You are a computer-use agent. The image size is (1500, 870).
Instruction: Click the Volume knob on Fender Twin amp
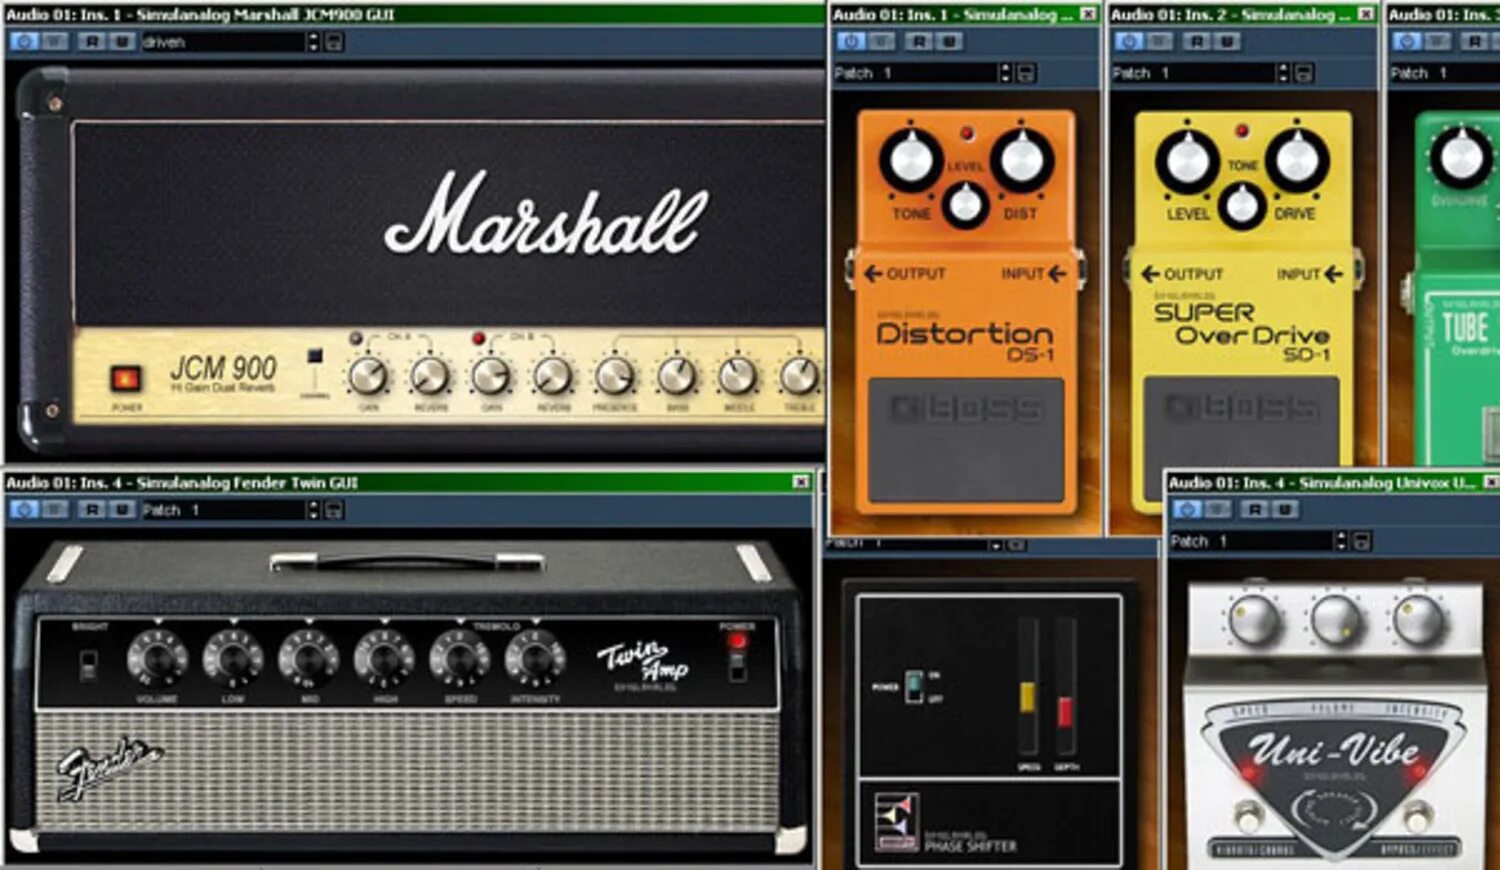click(x=157, y=658)
